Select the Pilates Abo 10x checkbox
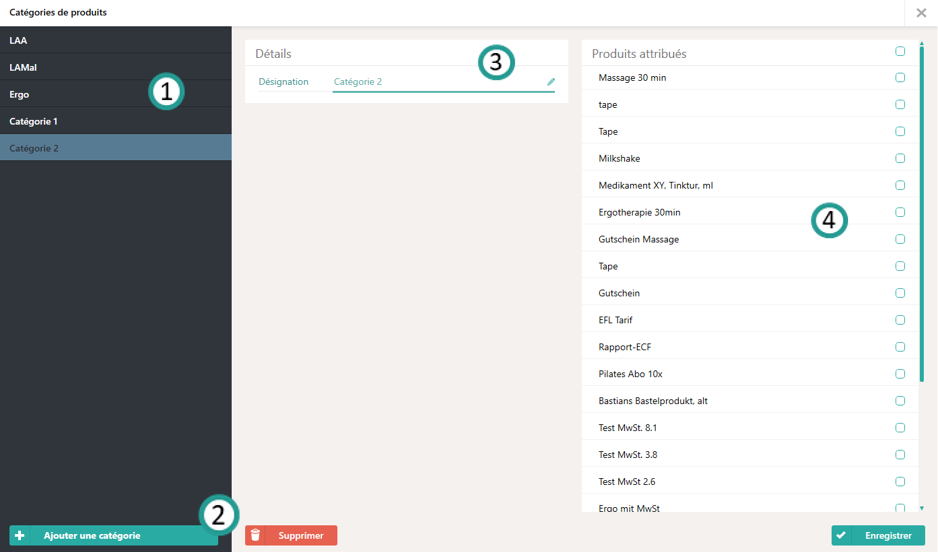Viewport: 938px width, 552px height. (900, 374)
